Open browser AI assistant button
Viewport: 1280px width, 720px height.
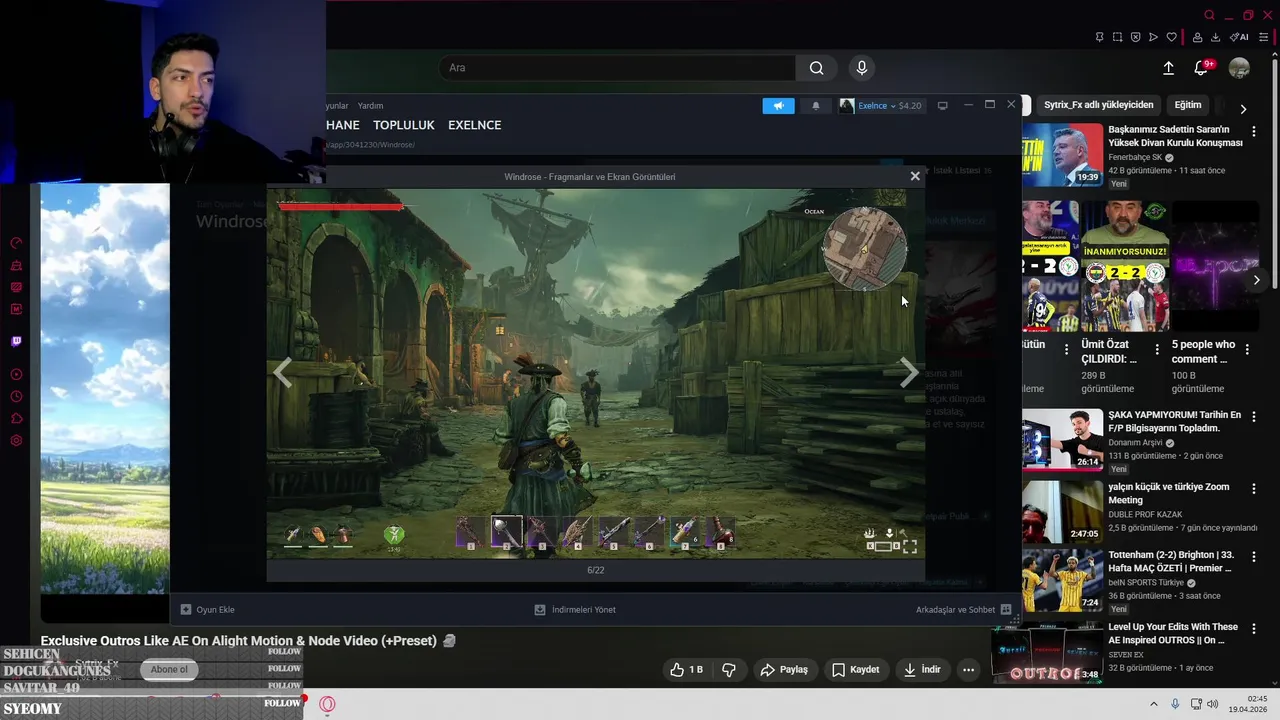(x=1239, y=37)
